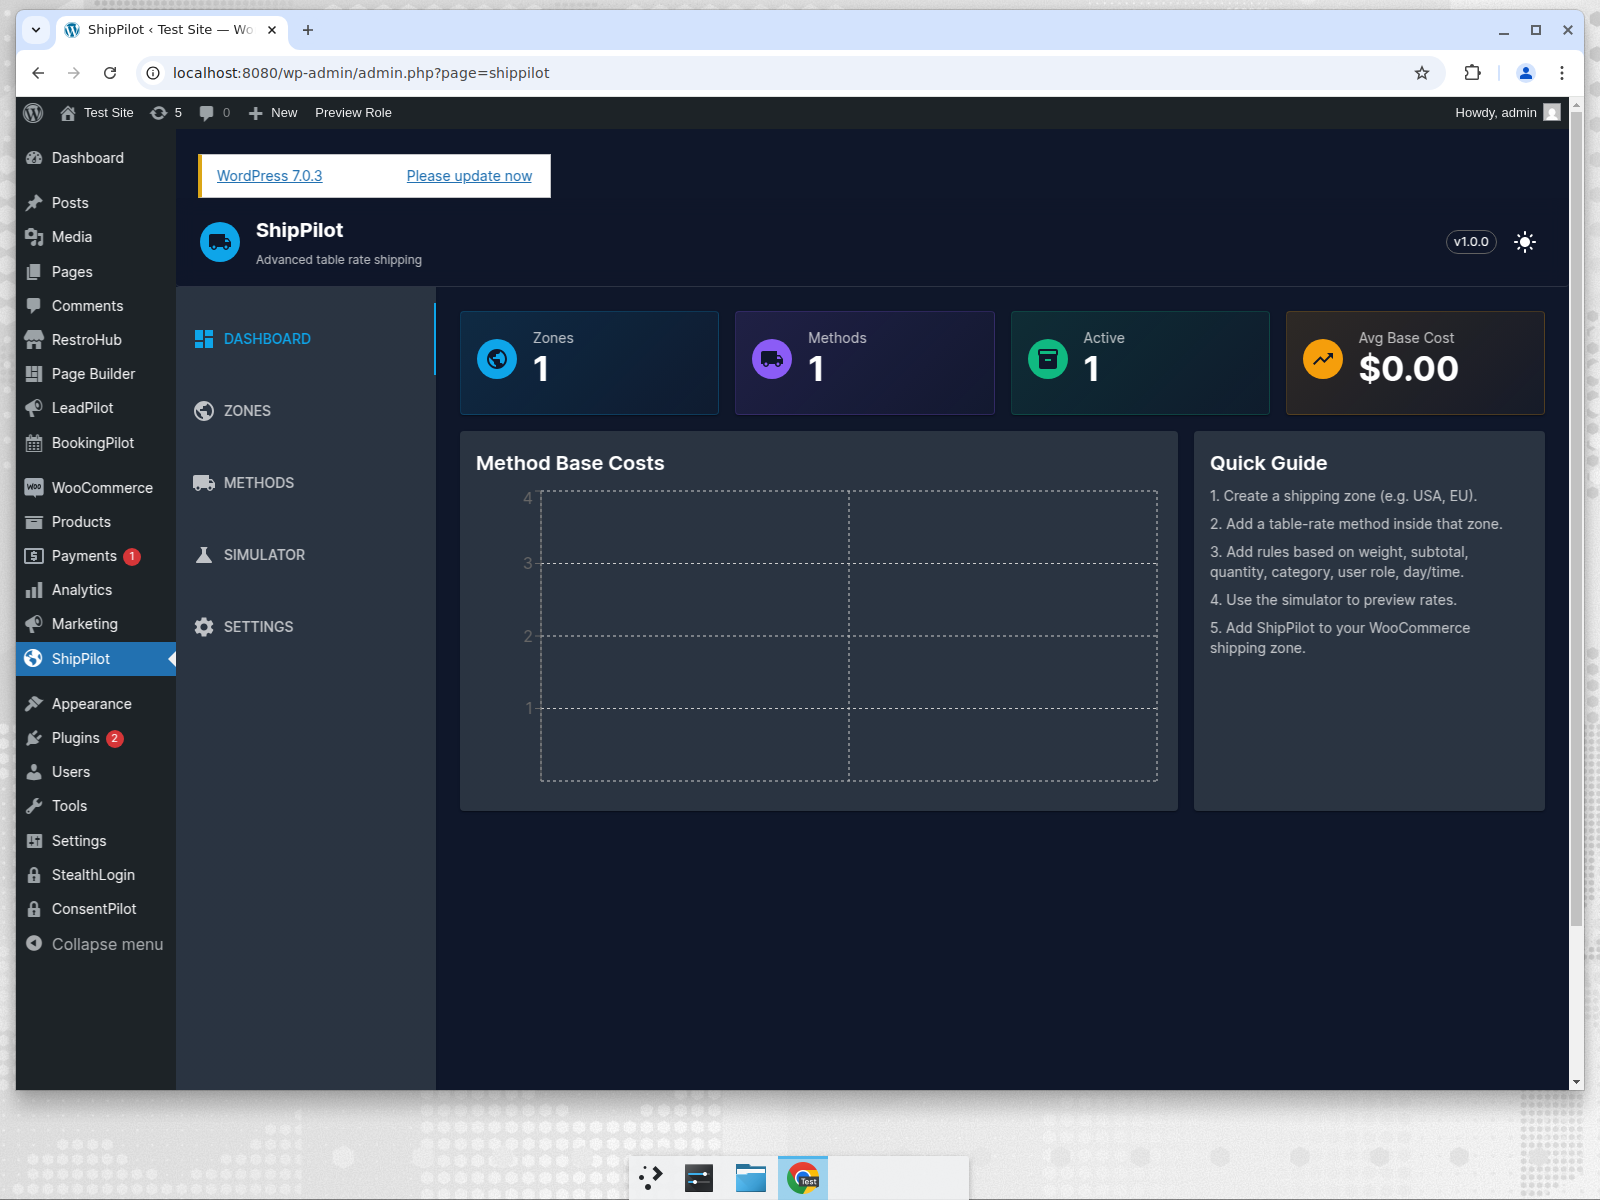Click Preview Role in admin bar
The width and height of the screenshot is (1600, 1200).
click(x=353, y=113)
